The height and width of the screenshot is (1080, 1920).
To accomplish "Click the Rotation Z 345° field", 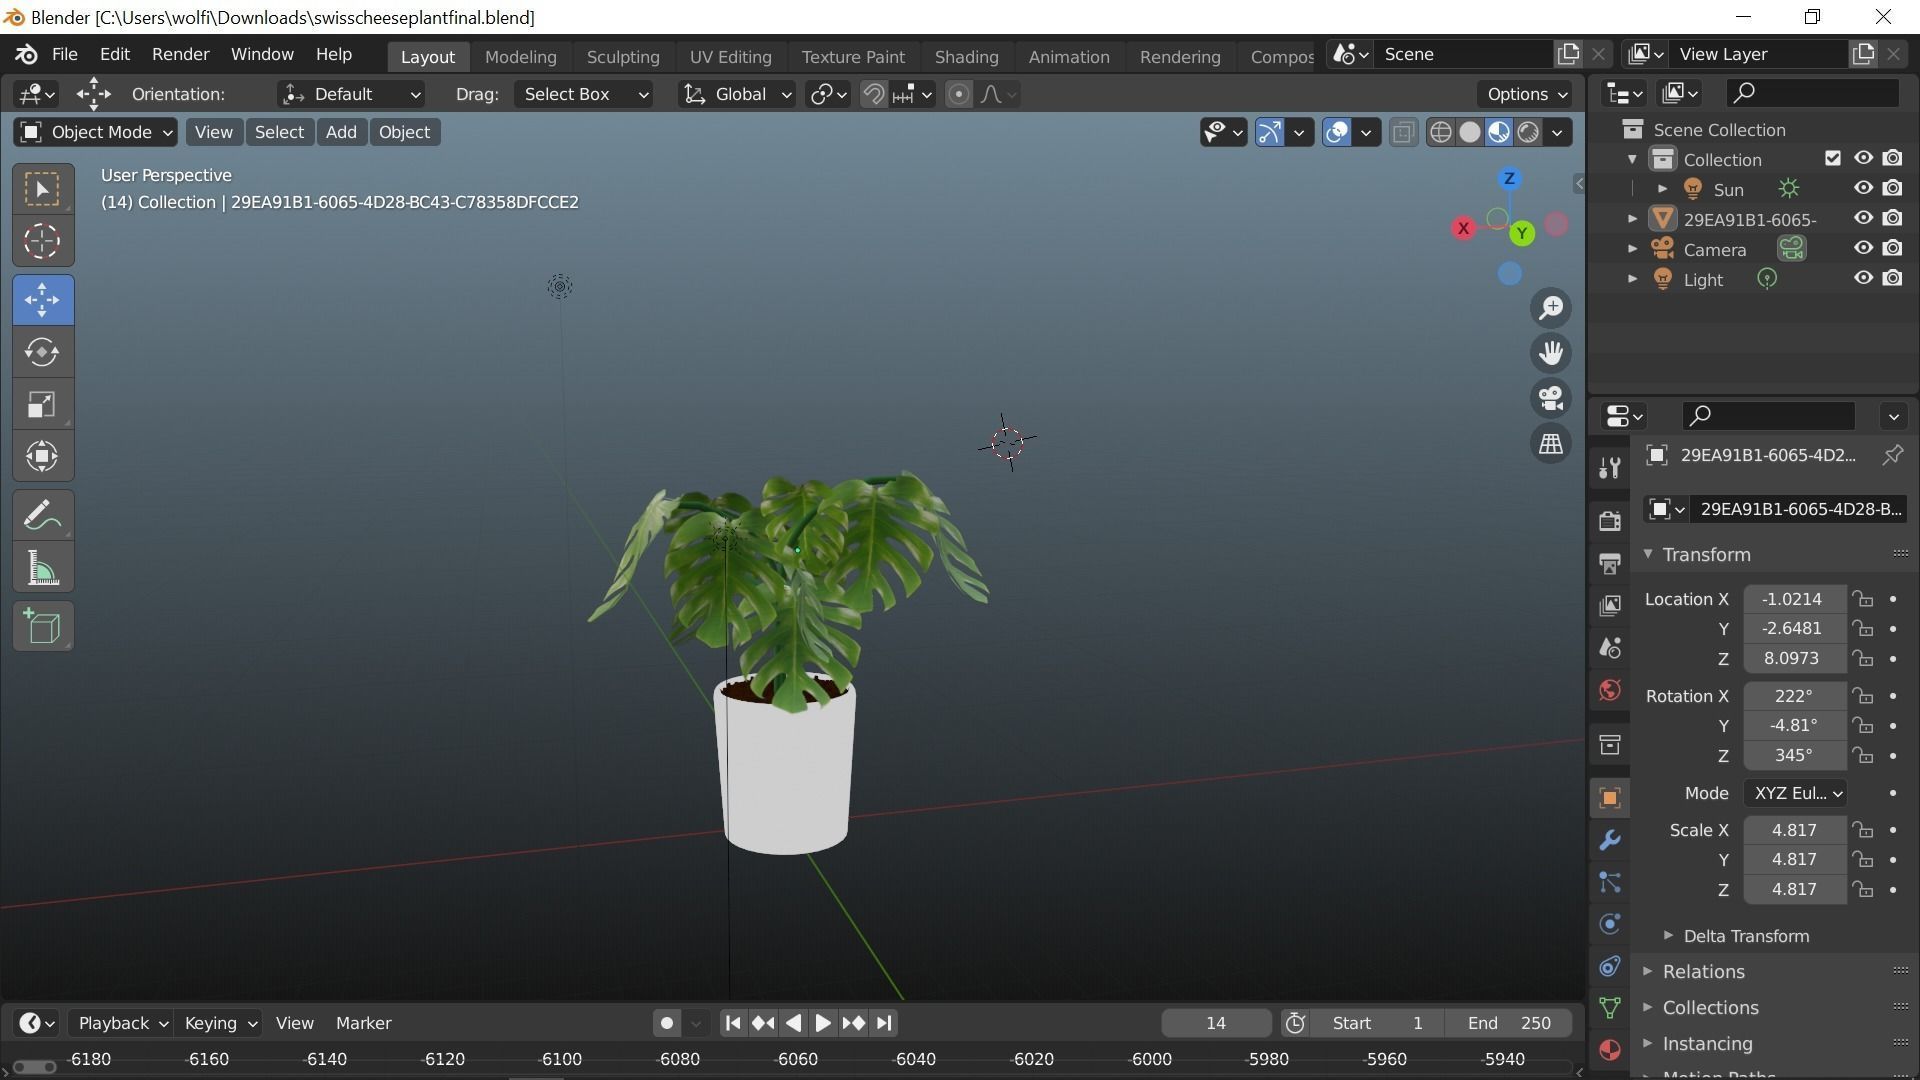I will pyautogui.click(x=1794, y=756).
